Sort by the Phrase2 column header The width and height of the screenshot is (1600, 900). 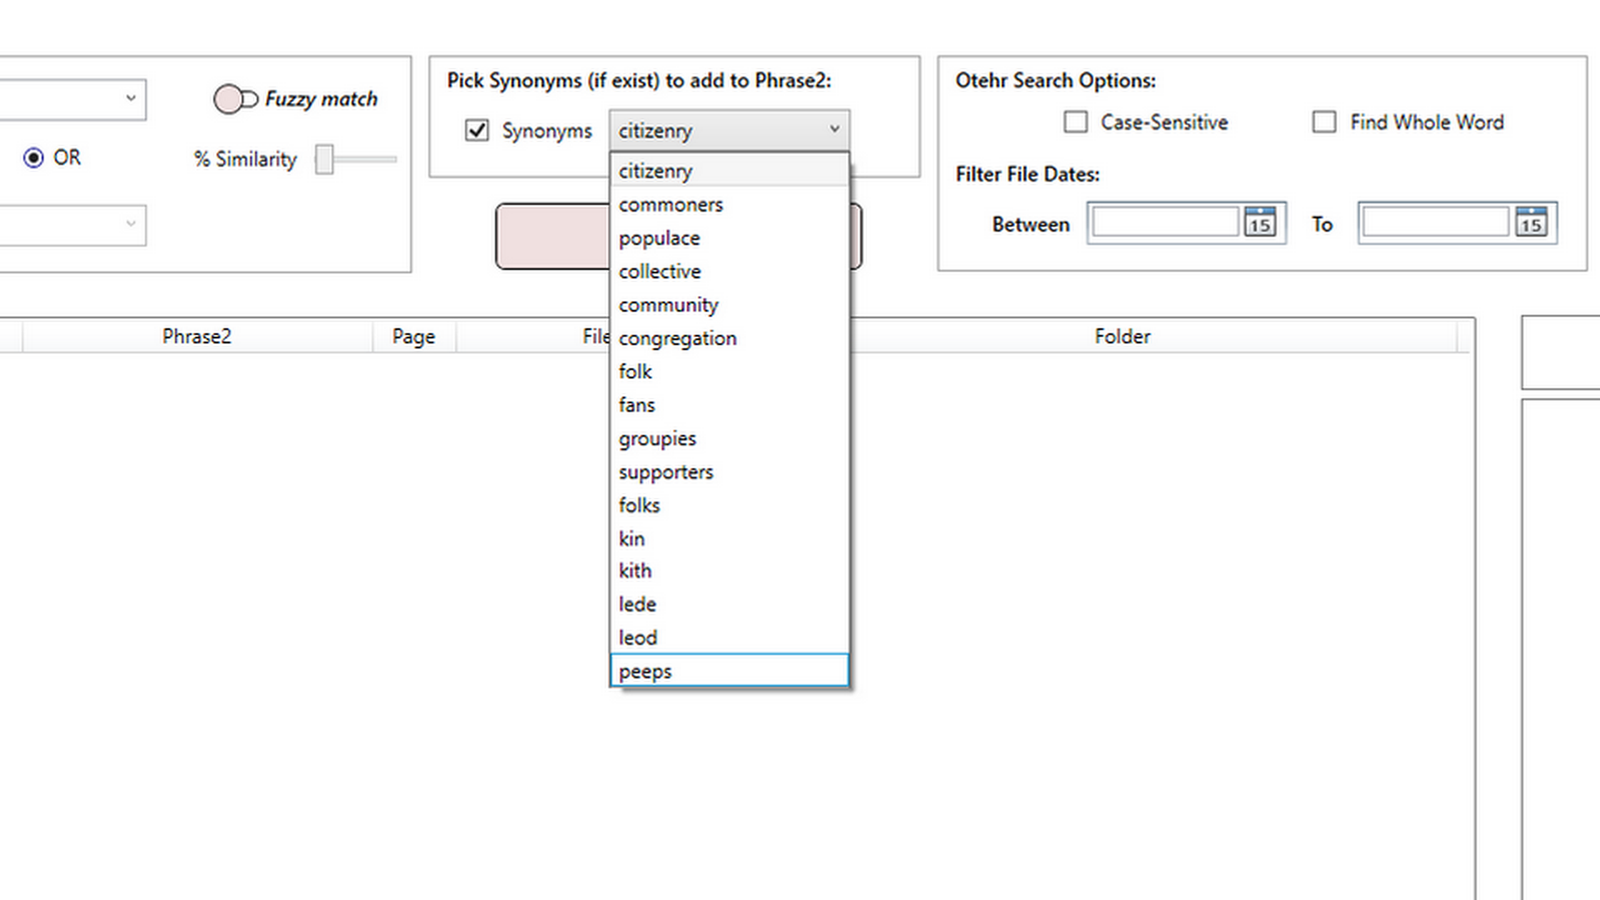click(x=196, y=336)
